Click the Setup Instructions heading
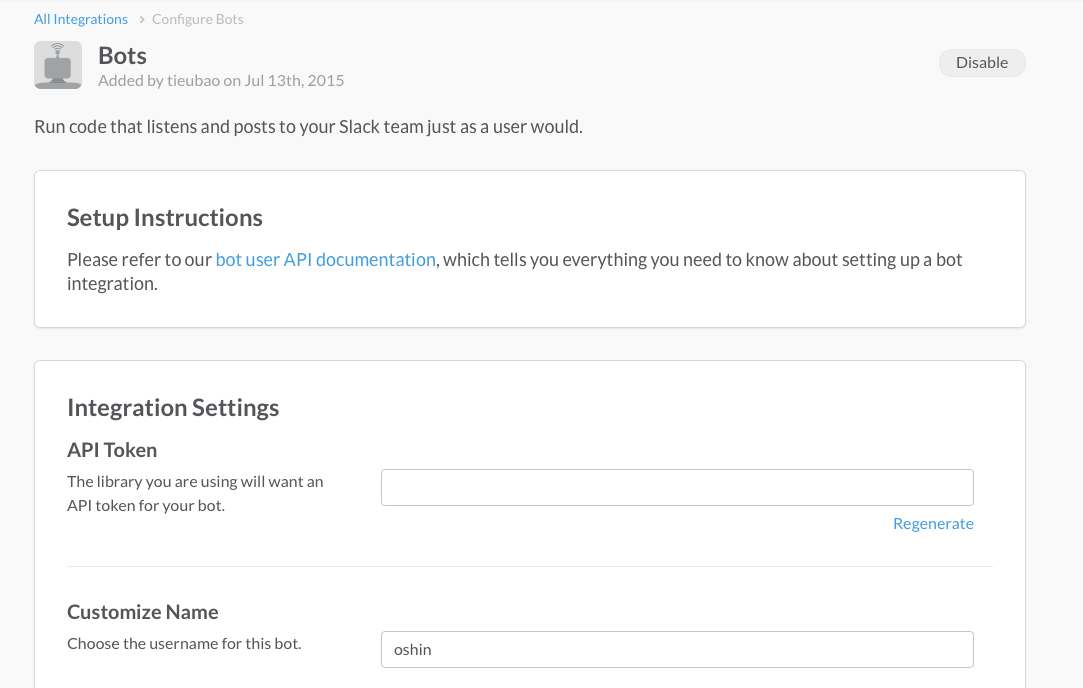The width and height of the screenshot is (1083, 688). point(165,218)
